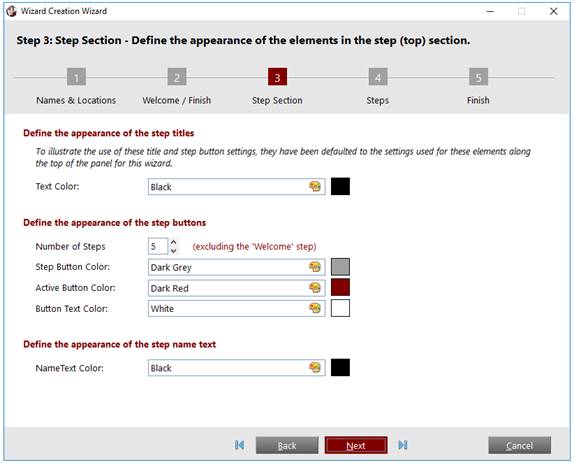
Task: Click the dark red Active Button swatch
Action: [x=340, y=287]
